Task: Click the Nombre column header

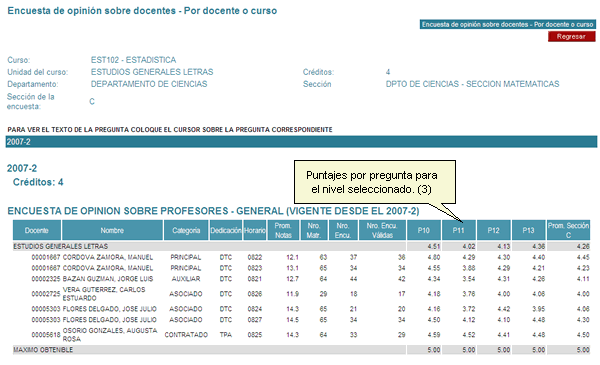Action: click(112, 230)
